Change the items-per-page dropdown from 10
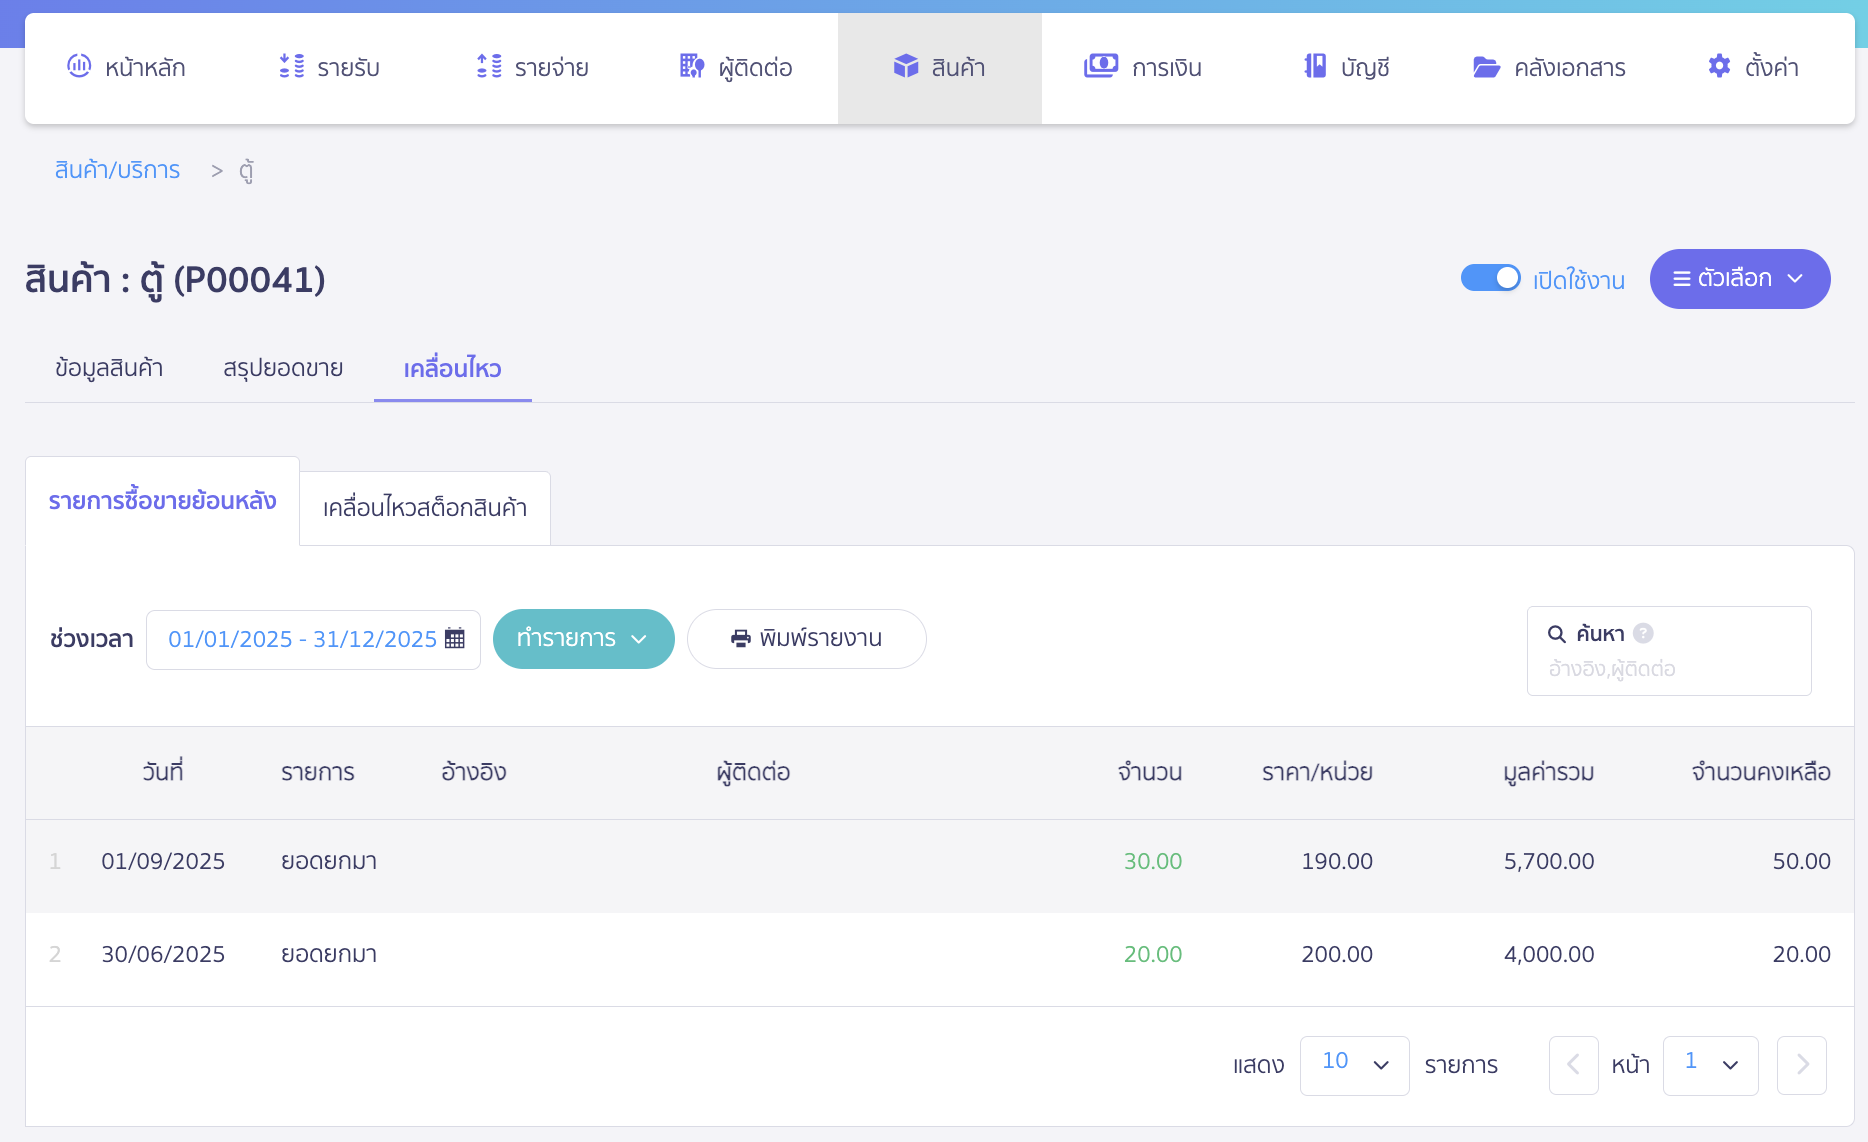1868x1142 pixels. click(1354, 1065)
